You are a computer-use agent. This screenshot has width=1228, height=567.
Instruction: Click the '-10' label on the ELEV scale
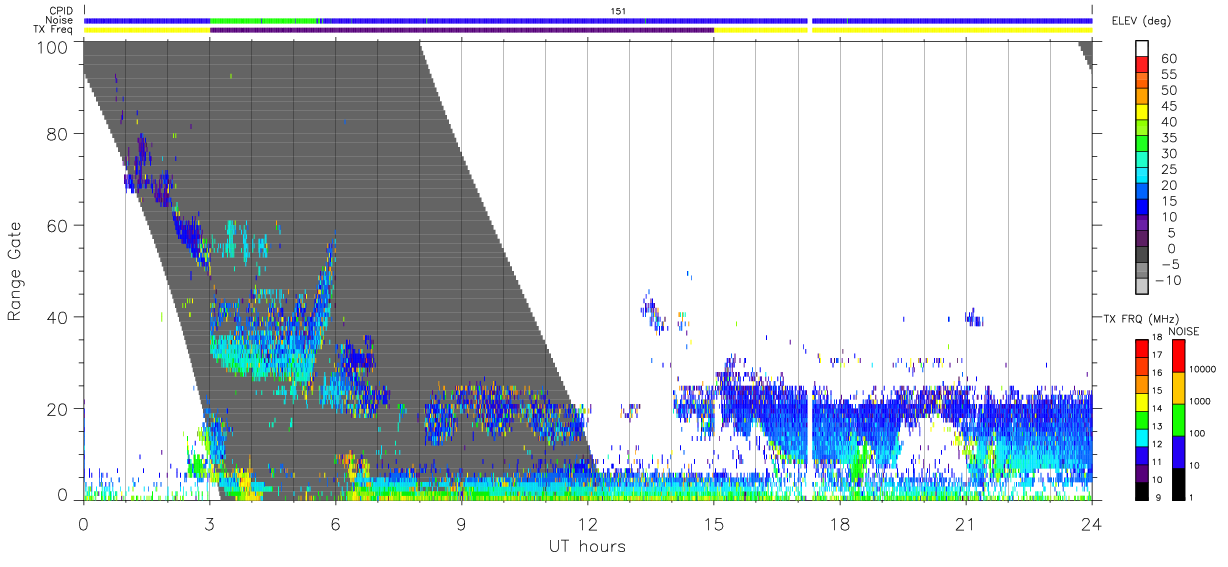tap(1170, 280)
